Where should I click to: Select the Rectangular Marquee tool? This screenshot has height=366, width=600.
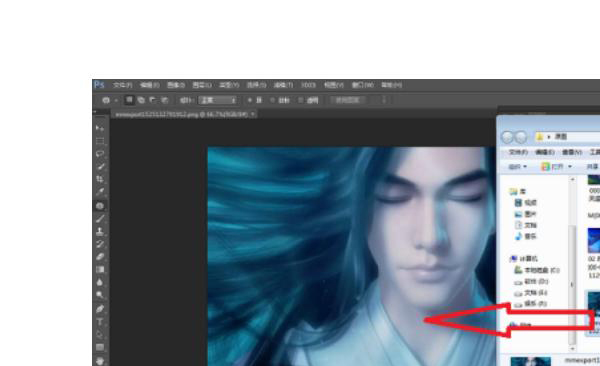(x=100, y=141)
